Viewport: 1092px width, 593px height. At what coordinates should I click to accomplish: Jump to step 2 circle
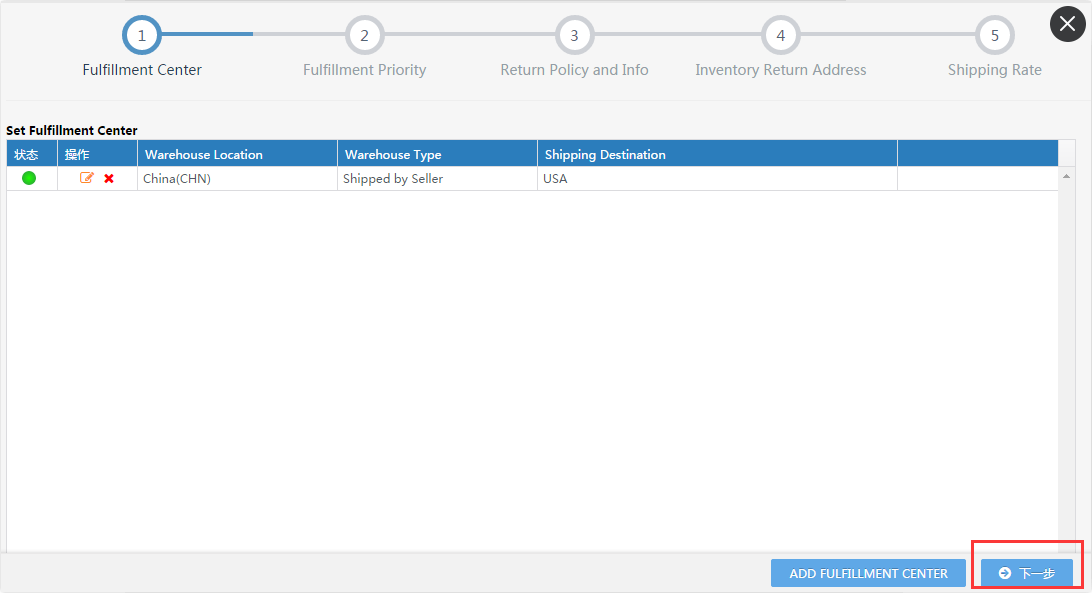364,35
